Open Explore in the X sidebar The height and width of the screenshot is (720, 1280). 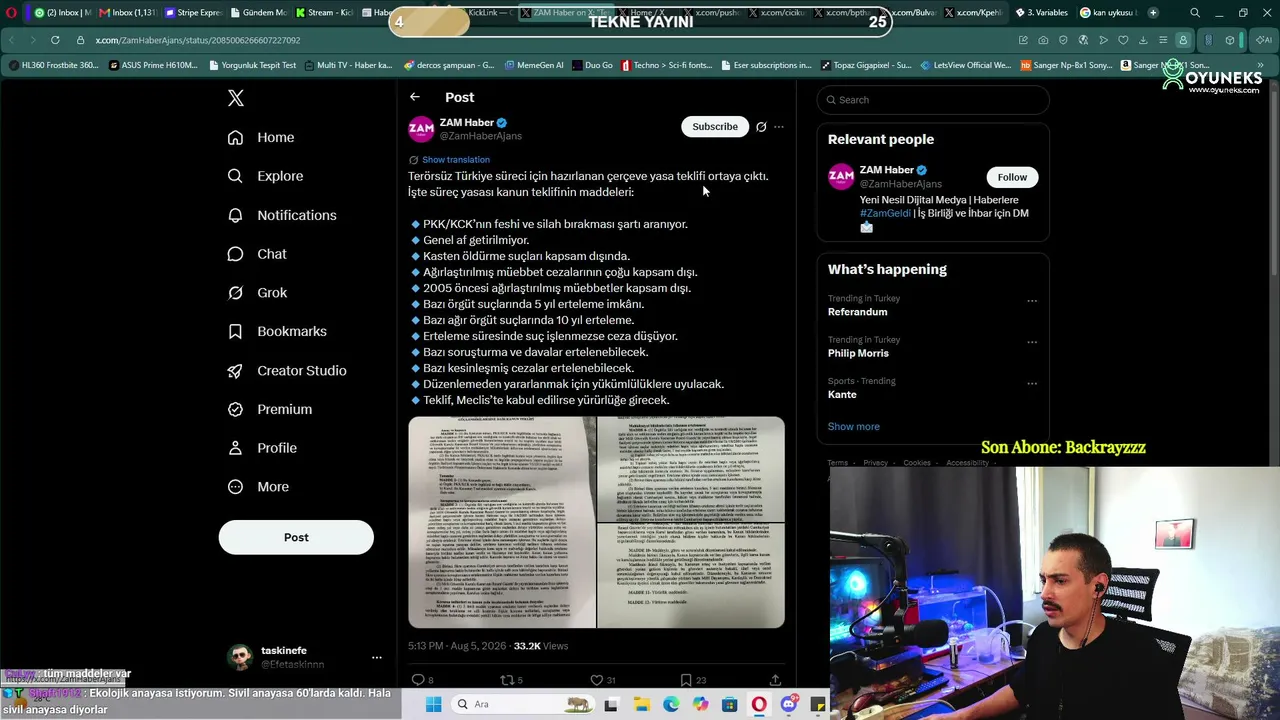pyautogui.click(x=265, y=176)
